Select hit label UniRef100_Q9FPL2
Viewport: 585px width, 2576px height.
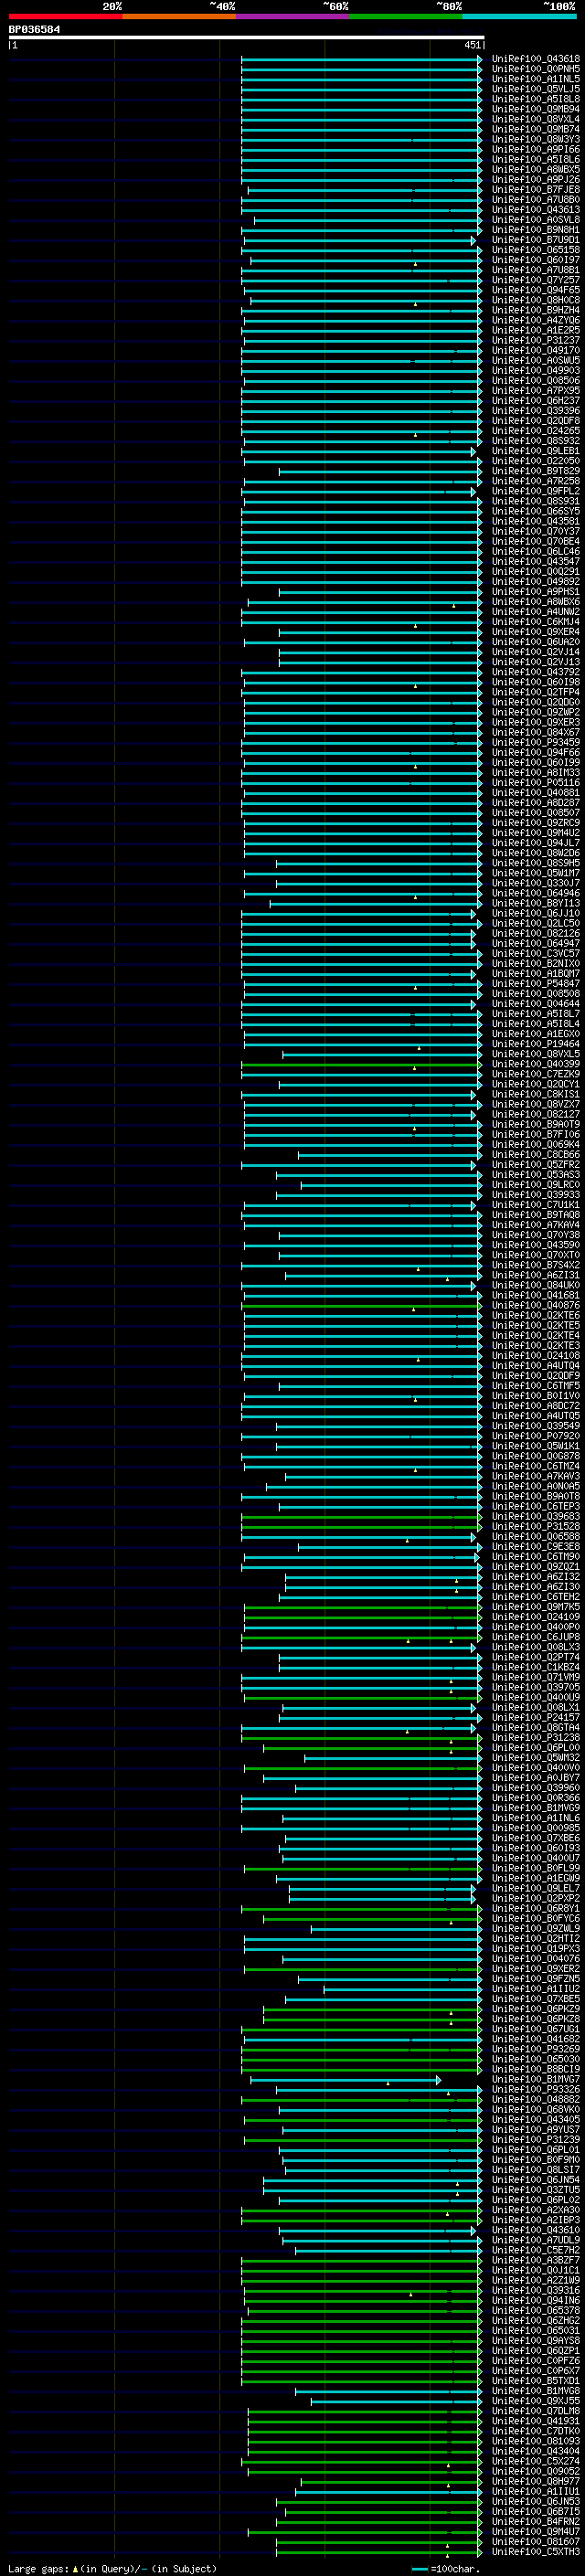click(536, 491)
